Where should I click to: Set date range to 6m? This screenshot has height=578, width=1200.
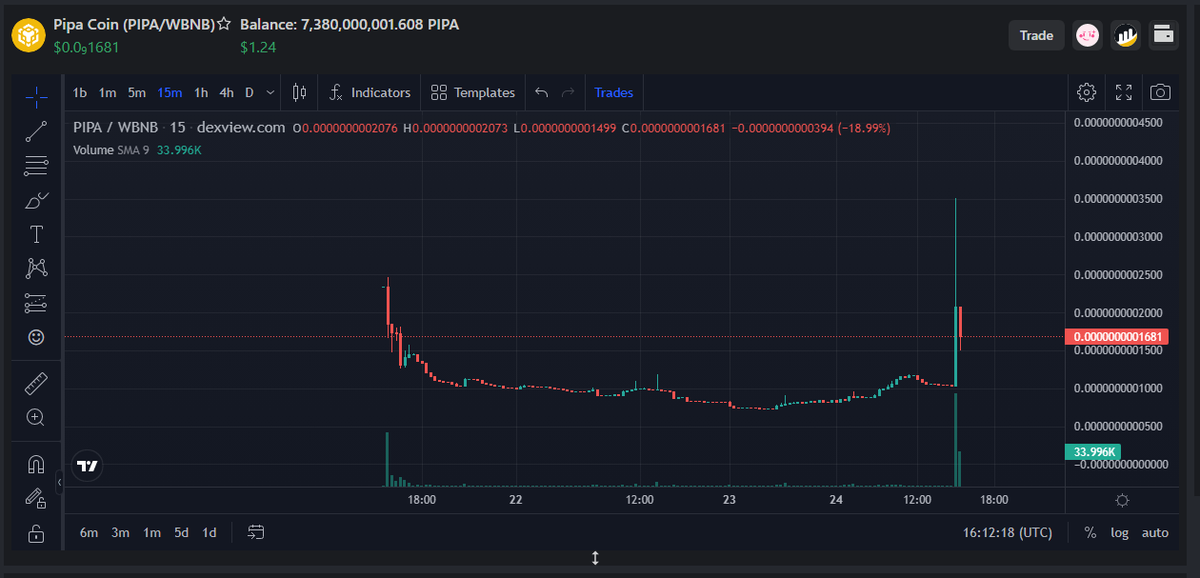89,533
